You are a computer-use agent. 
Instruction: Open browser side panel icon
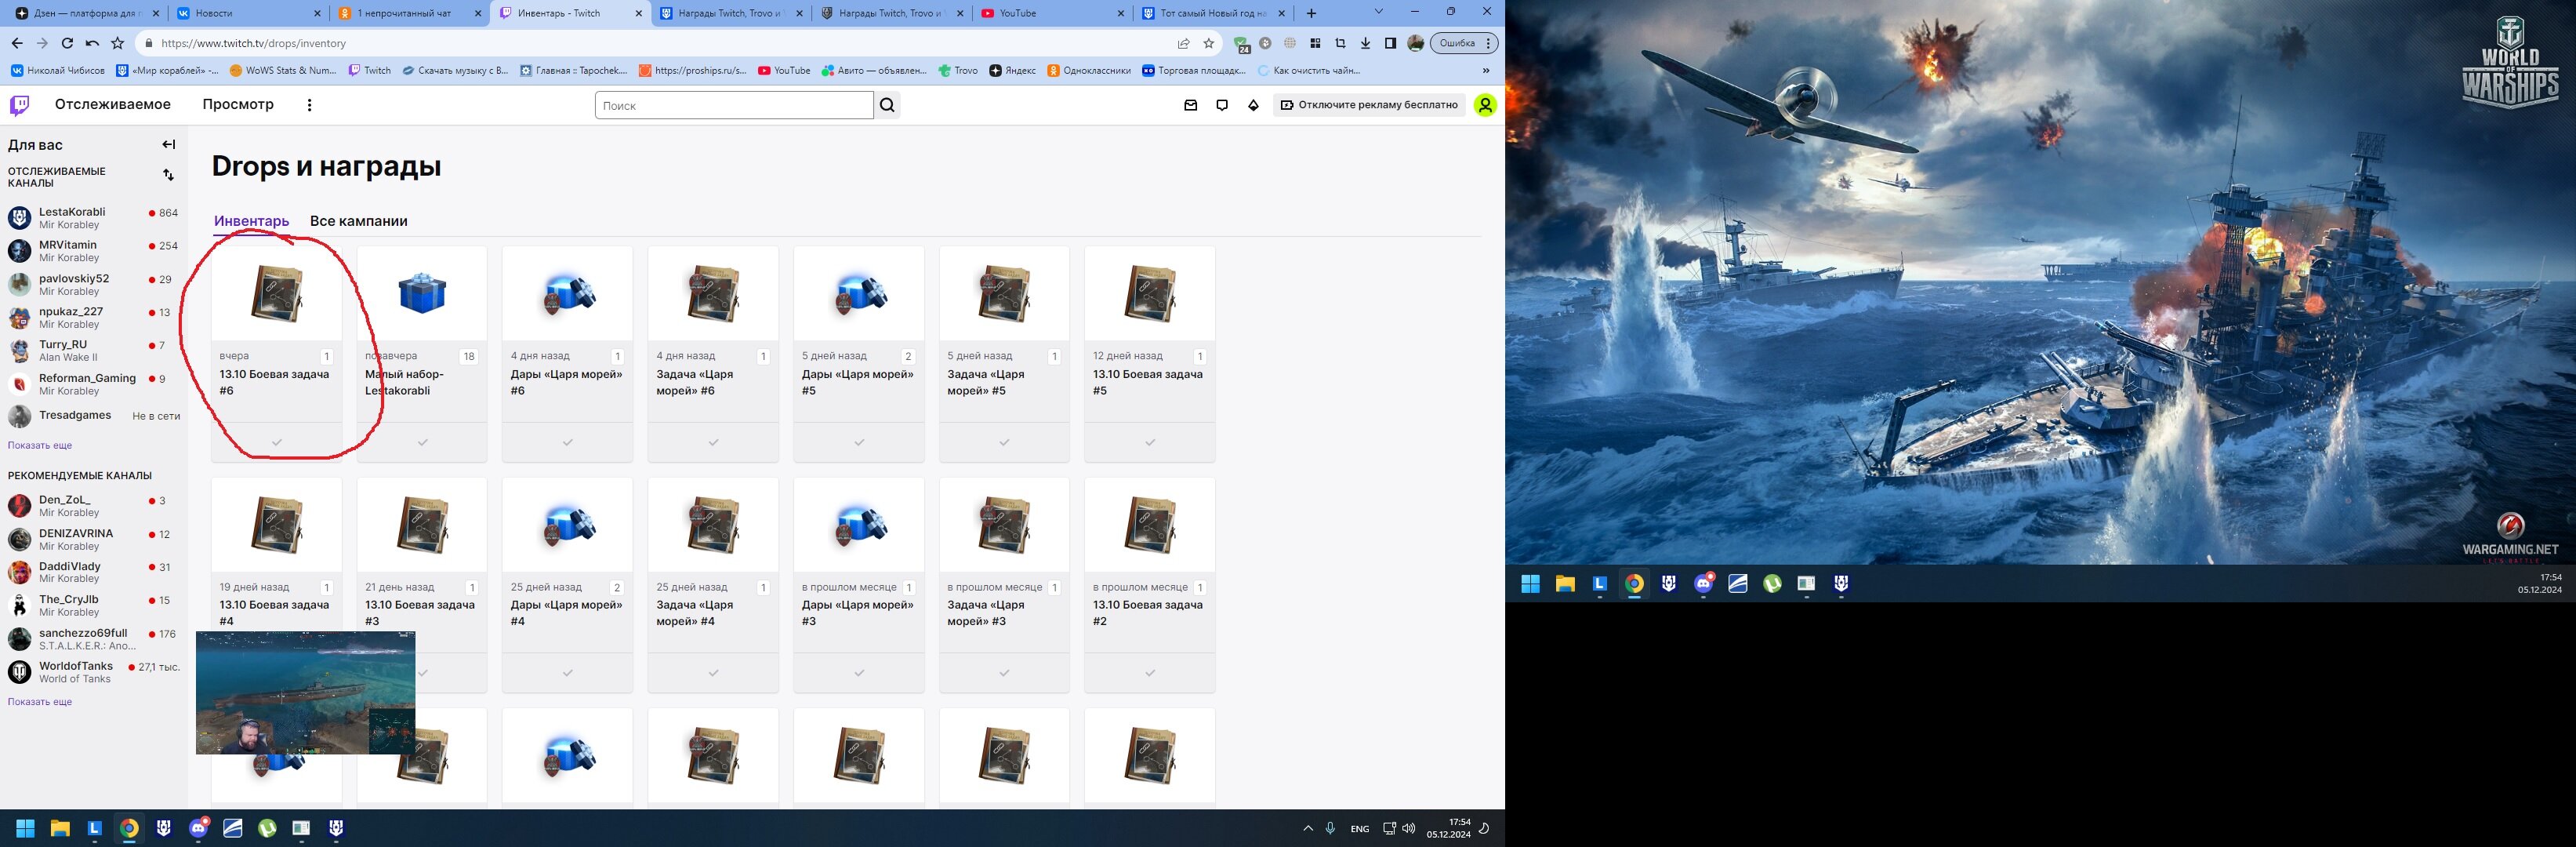click(1390, 43)
